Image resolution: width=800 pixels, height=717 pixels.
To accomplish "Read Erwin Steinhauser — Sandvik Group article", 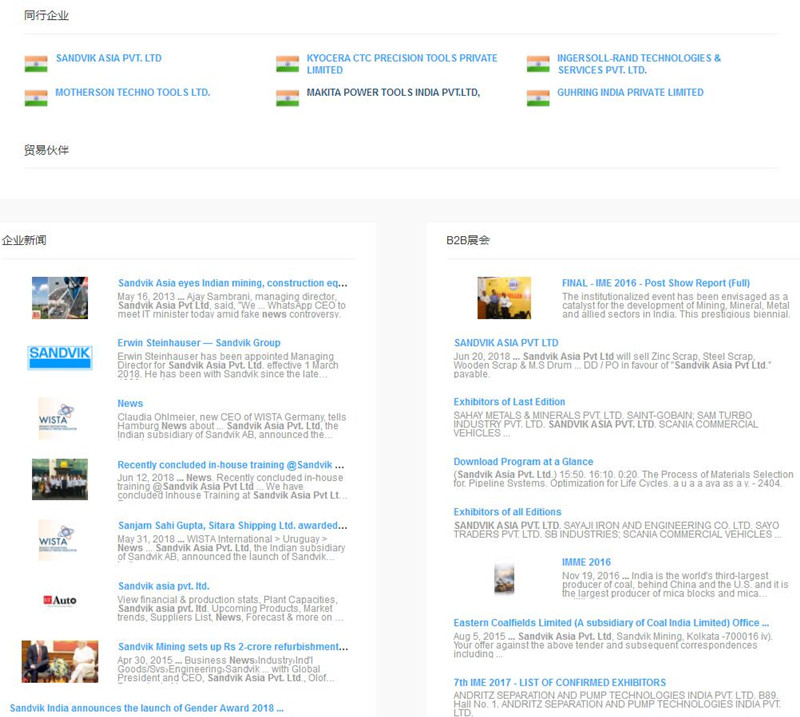I will [198, 343].
